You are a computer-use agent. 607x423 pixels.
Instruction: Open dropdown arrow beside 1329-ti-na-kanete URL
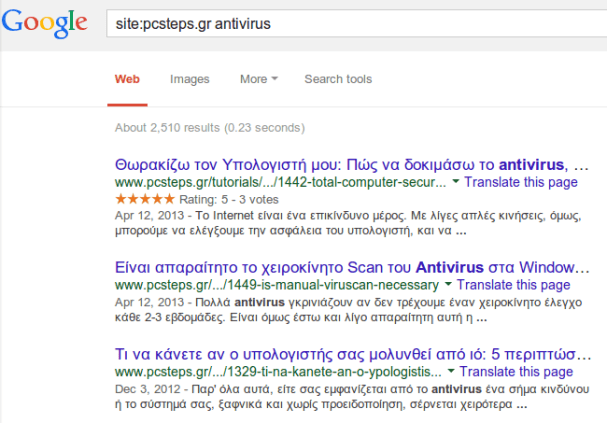point(451,371)
